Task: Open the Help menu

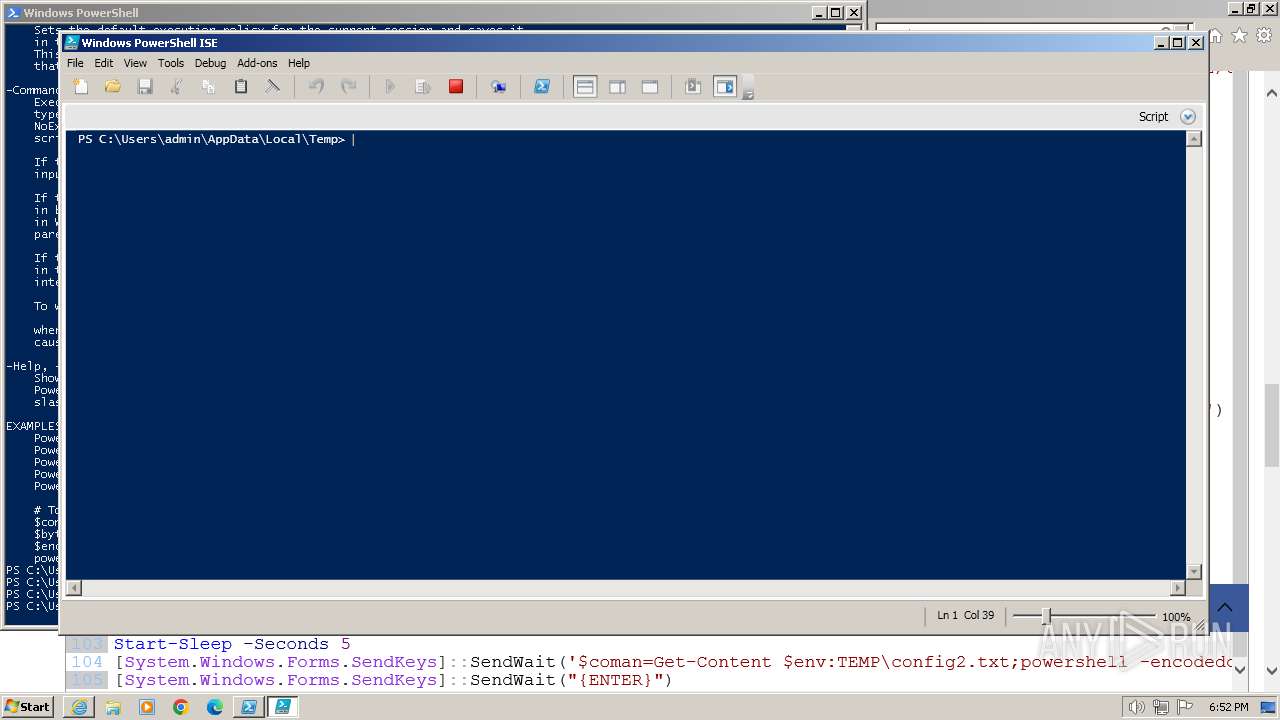Action: (299, 63)
